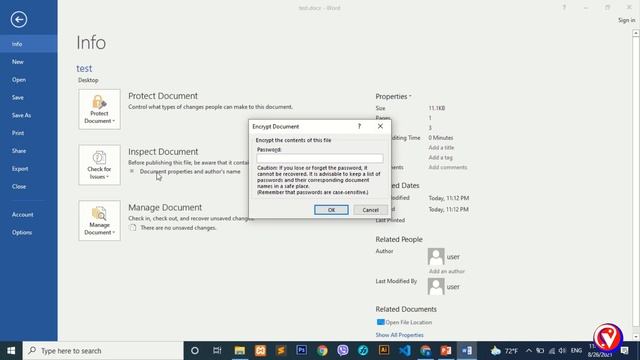Click the volume icon in the system tray
The width and height of the screenshot is (640, 360).
point(562,351)
